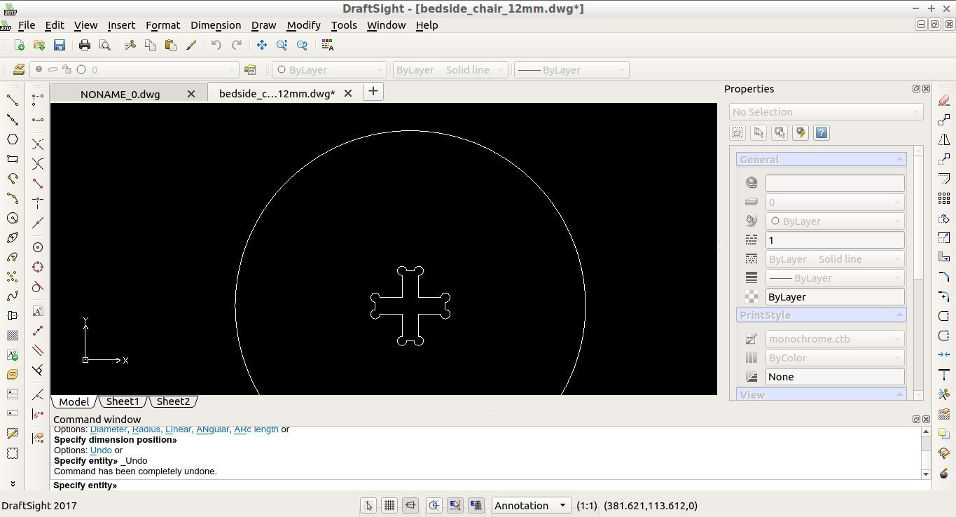
Task: Switch to Sheet2 tab
Action: [173, 401]
